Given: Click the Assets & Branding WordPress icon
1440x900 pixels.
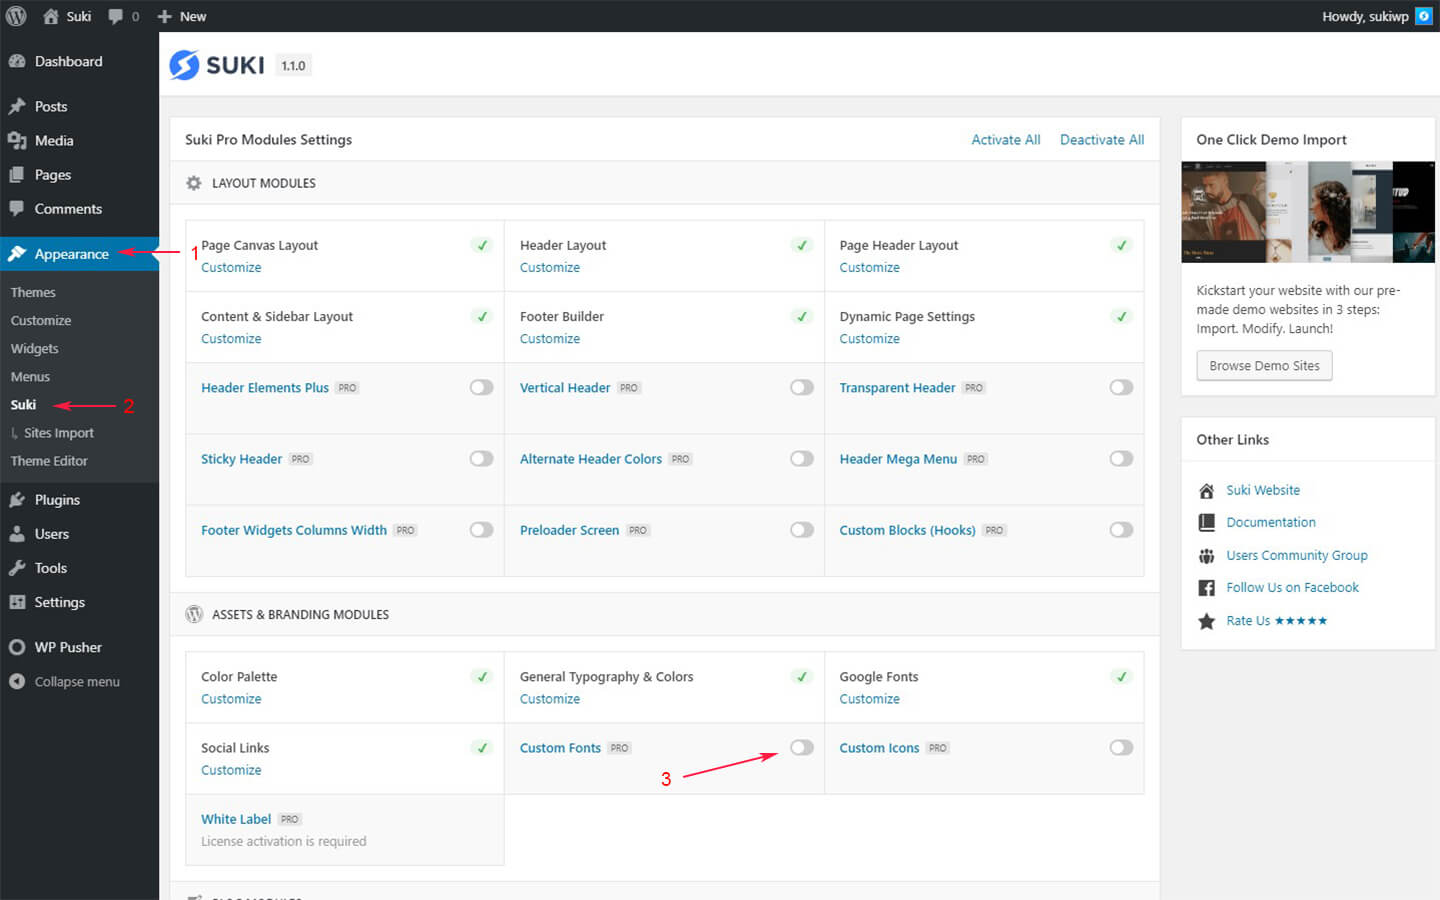Looking at the screenshot, I should (x=194, y=614).
